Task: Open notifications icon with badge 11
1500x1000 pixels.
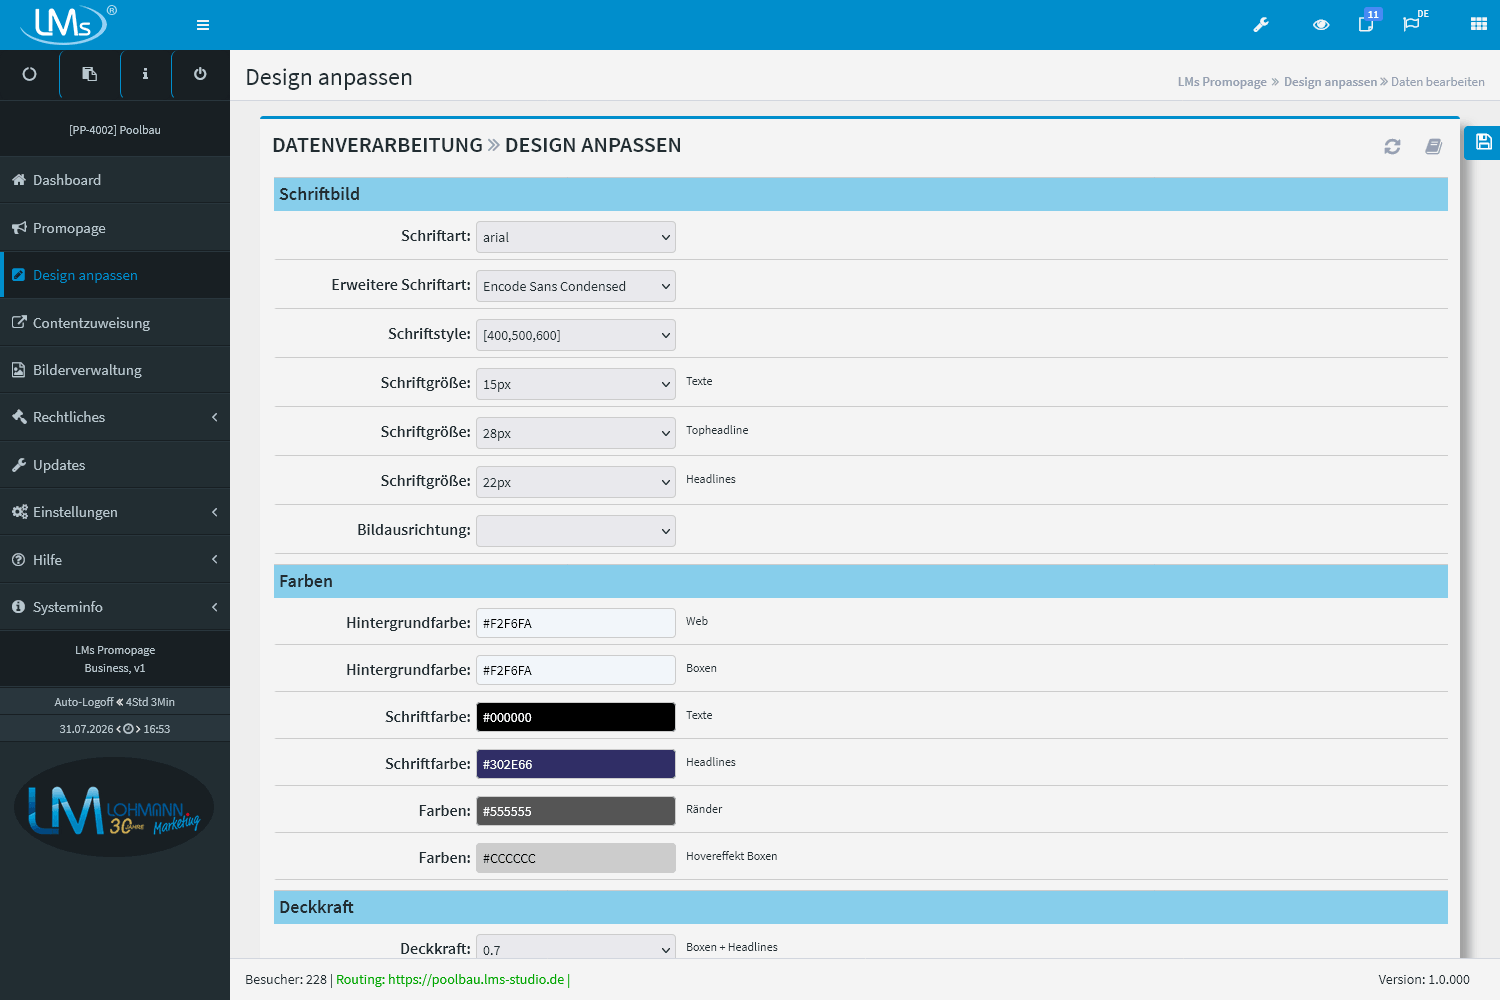Action: pos(1368,22)
